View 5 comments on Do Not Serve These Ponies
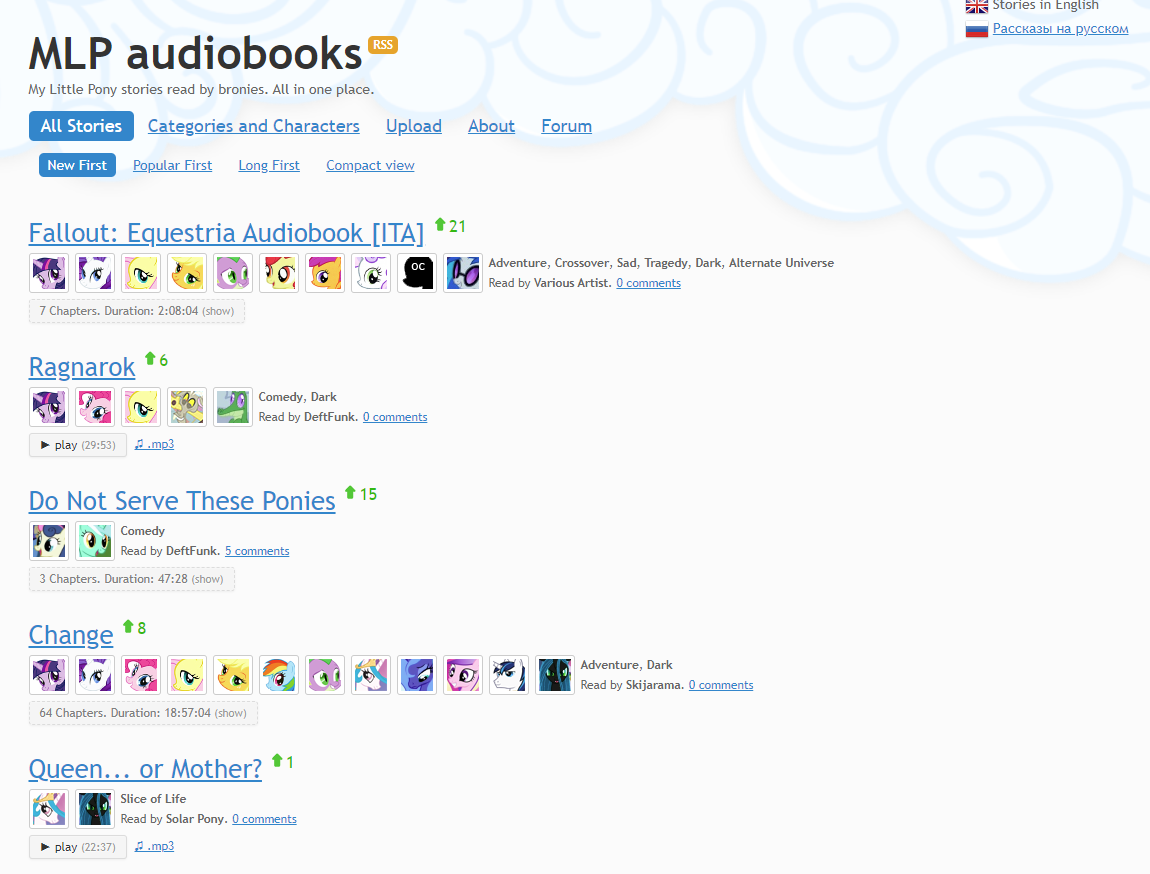Image resolution: width=1150 pixels, height=874 pixels. 257,551
